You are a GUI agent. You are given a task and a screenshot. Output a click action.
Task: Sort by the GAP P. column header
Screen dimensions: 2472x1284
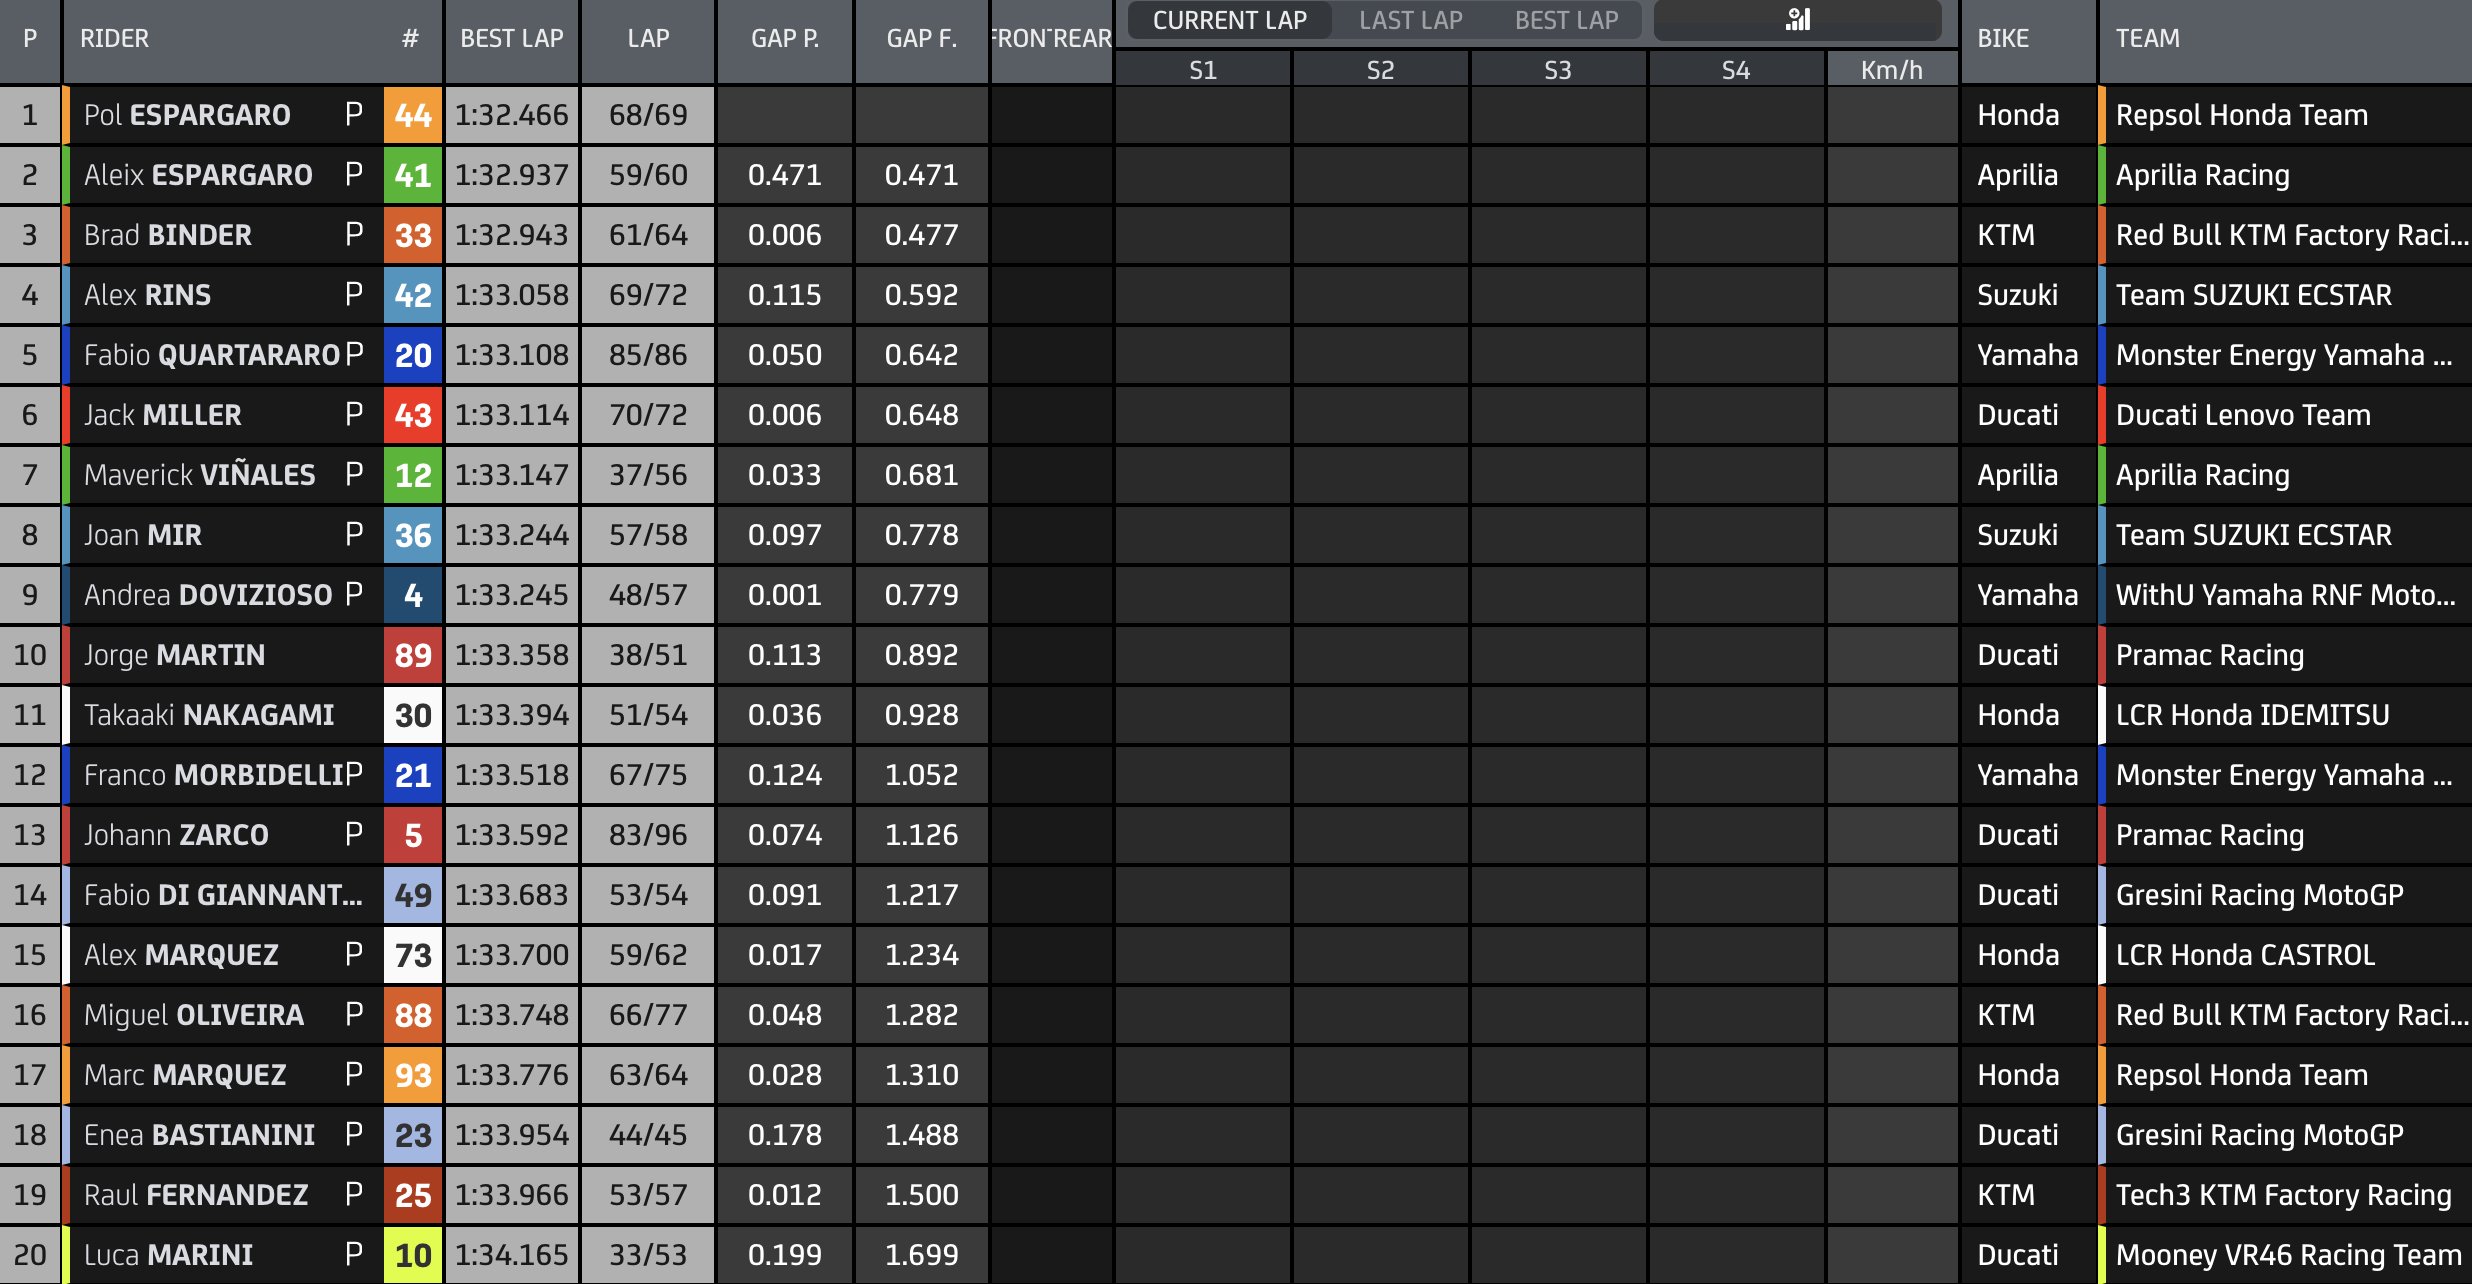(x=785, y=39)
